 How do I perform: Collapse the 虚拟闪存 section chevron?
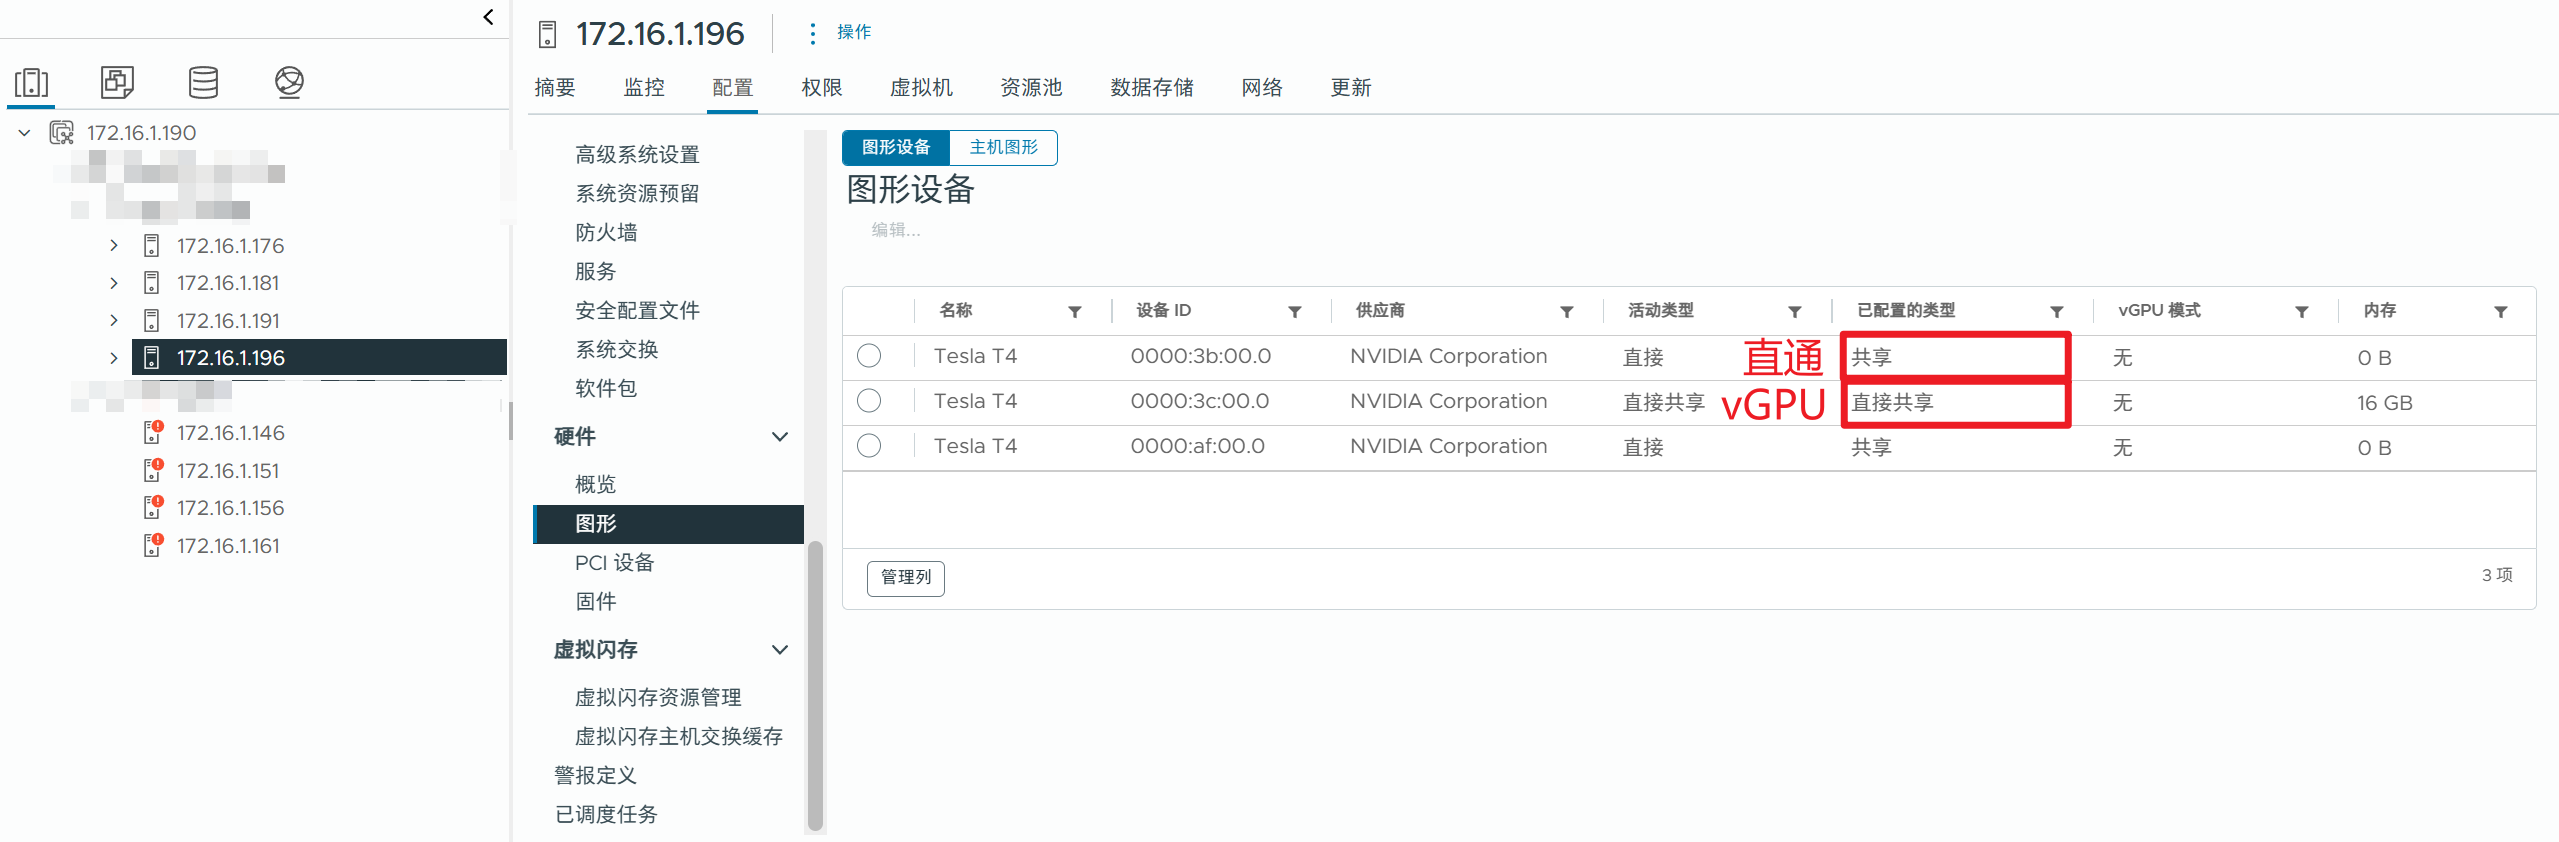click(x=780, y=650)
